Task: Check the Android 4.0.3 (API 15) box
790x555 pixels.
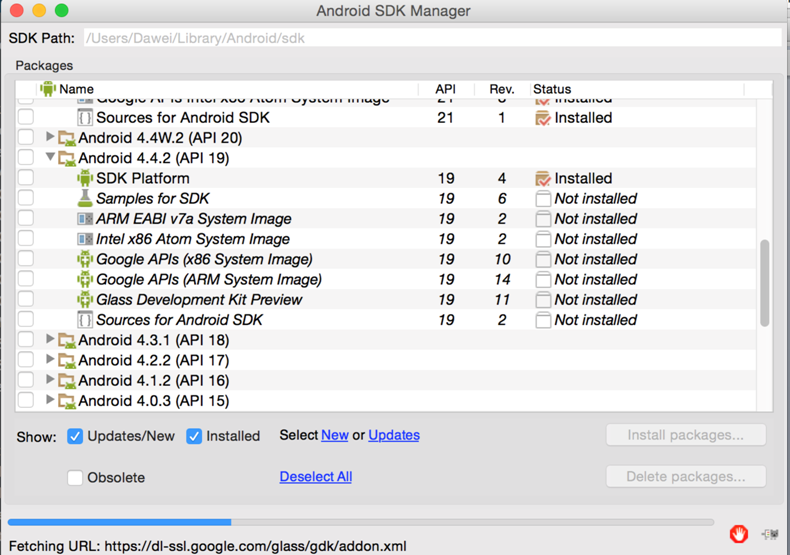Action: [x=26, y=400]
